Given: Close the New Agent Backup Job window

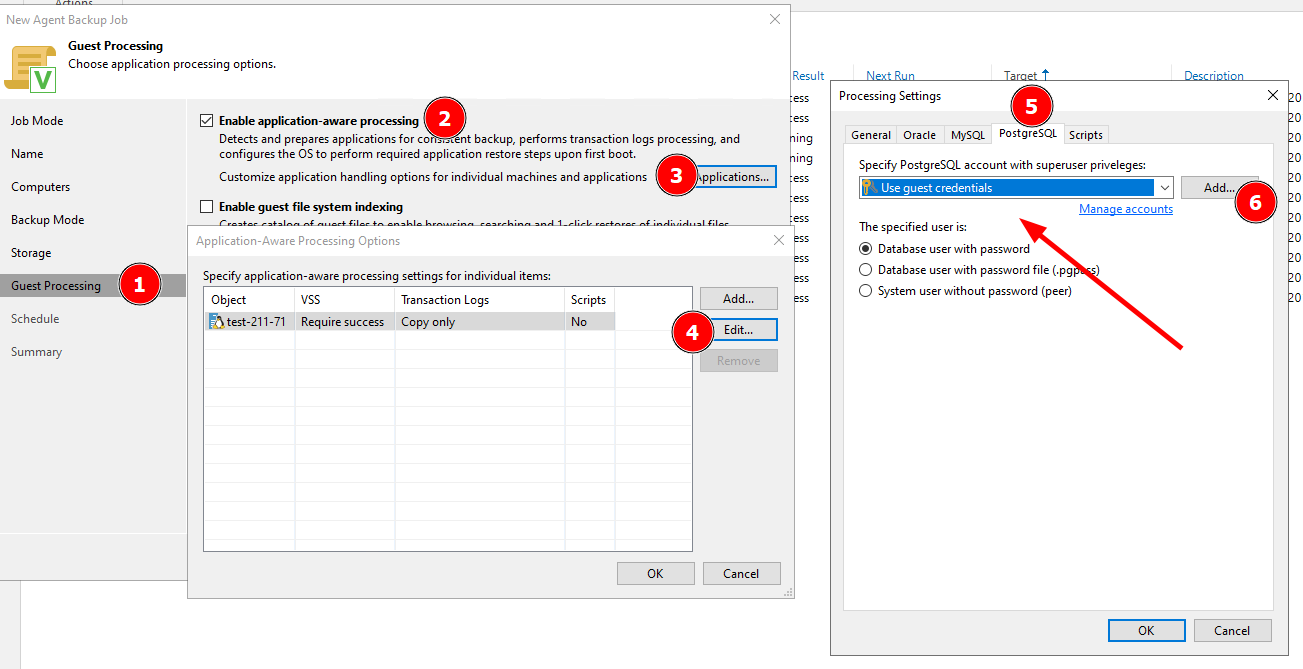Looking at the screenshot, I should click(774, 19).
